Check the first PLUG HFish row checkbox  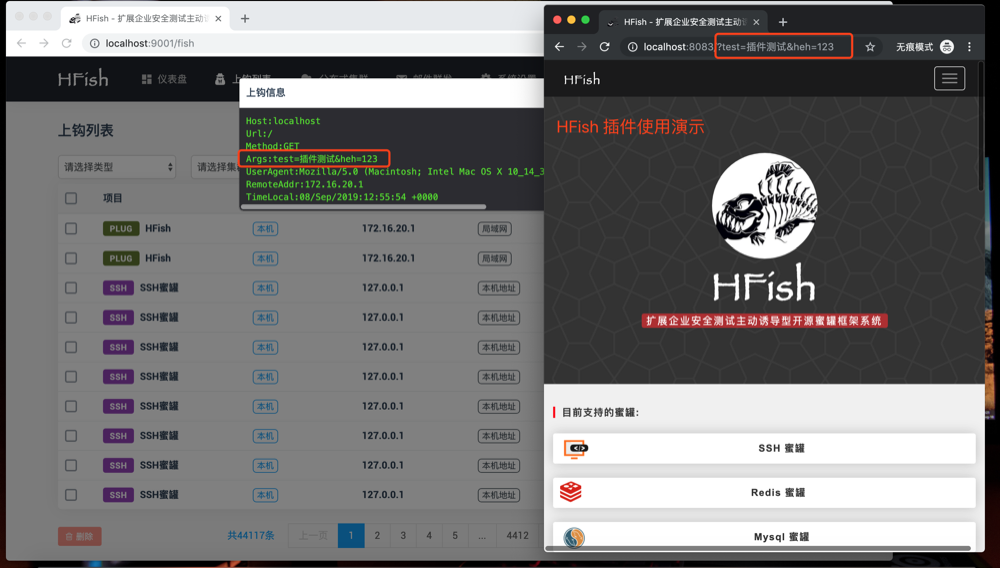71,228
